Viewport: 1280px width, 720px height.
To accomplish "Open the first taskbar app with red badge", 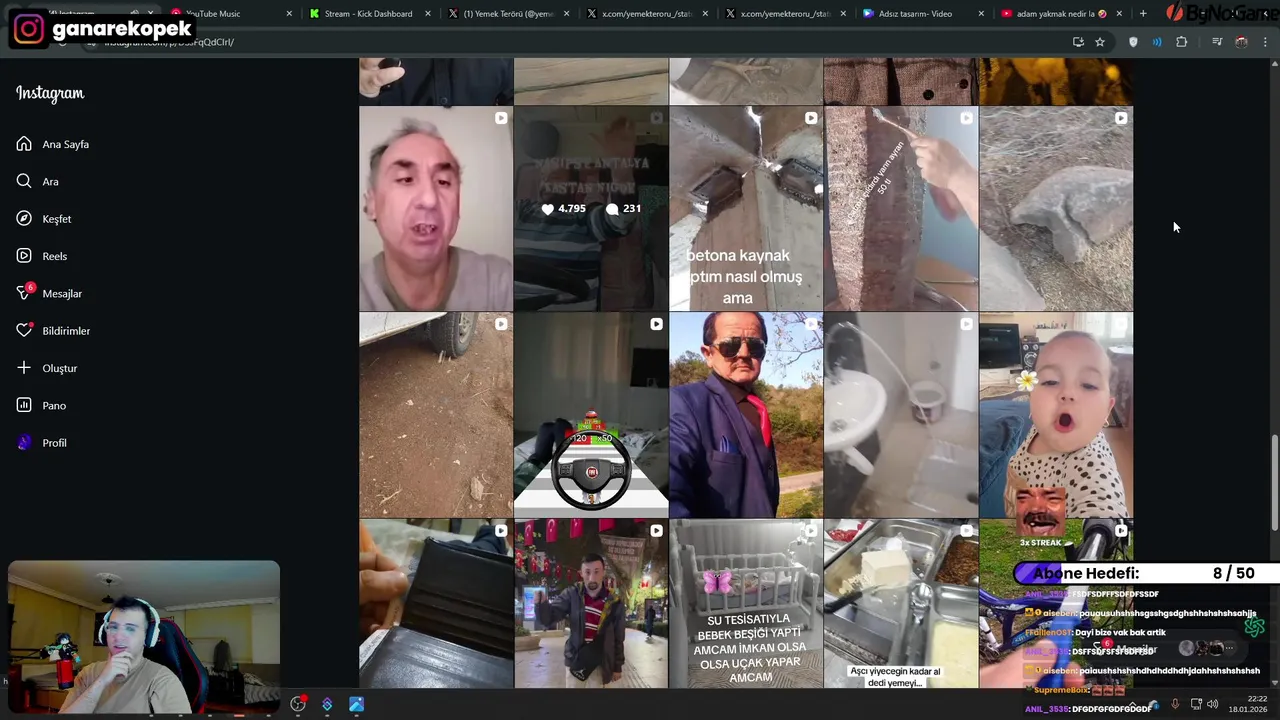I will point(298,705).
